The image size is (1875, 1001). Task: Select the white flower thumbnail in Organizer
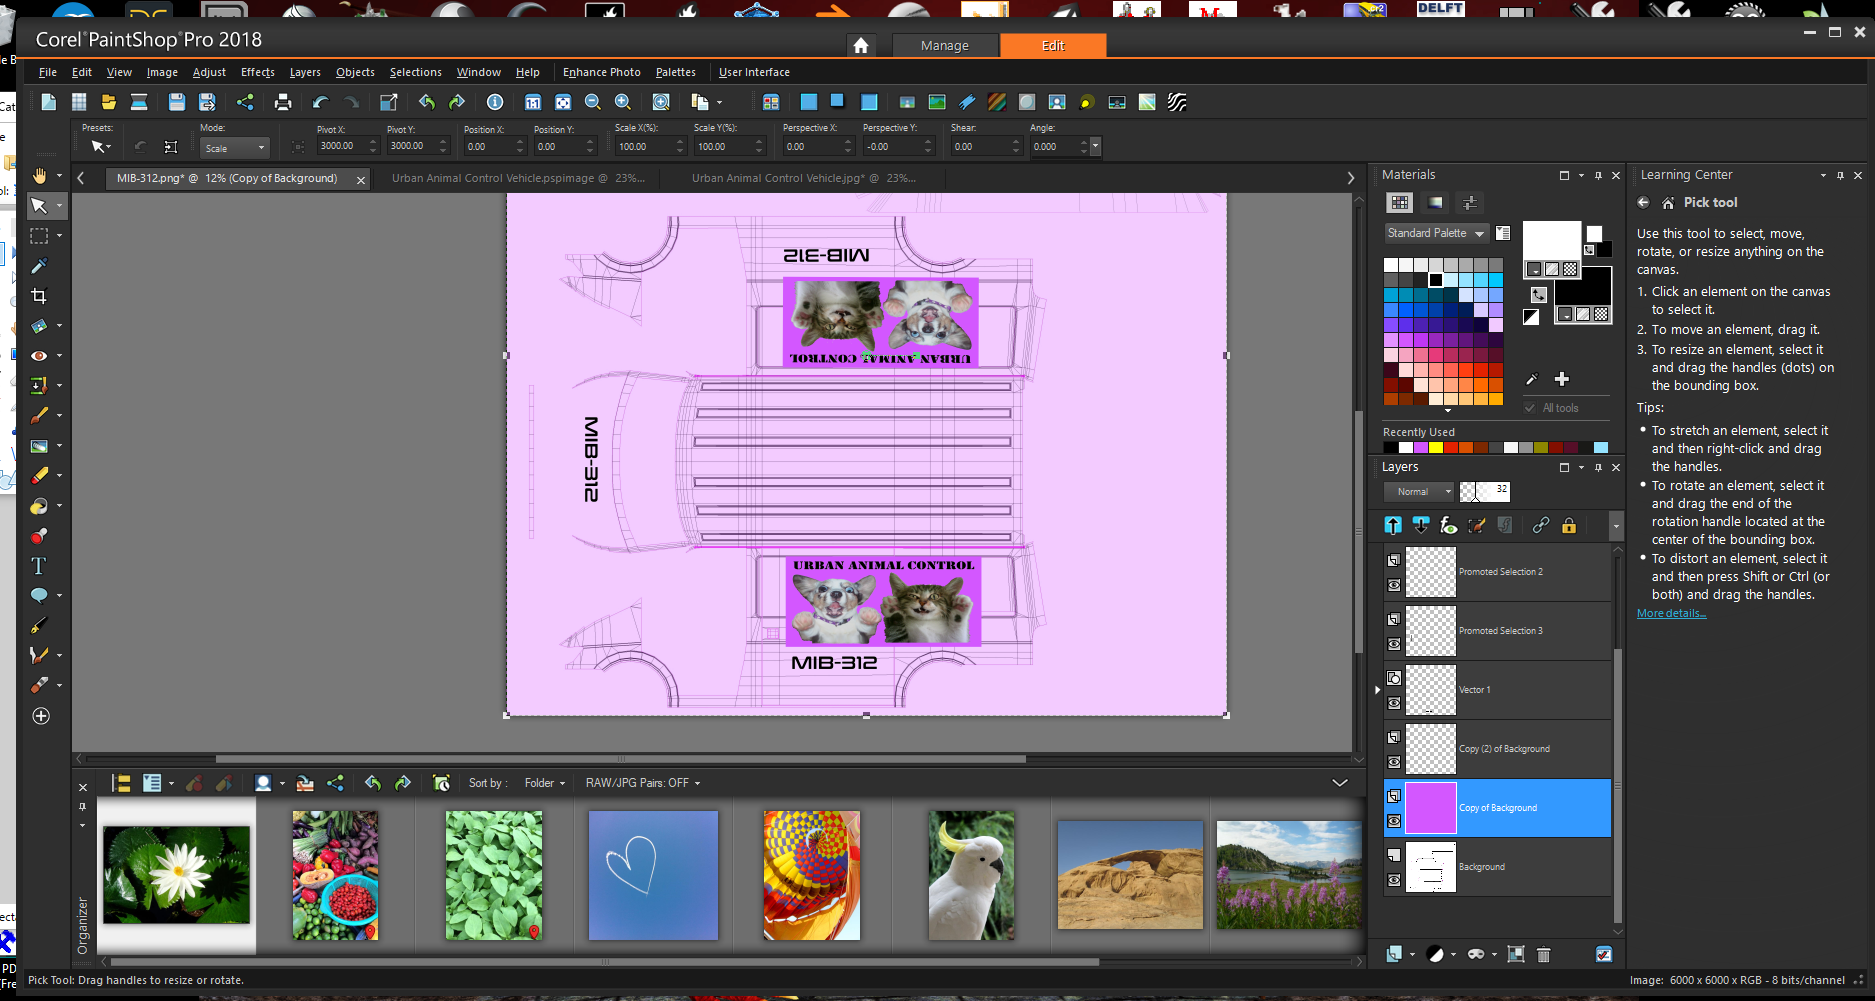pyautogui.click(x=177, y=875)
